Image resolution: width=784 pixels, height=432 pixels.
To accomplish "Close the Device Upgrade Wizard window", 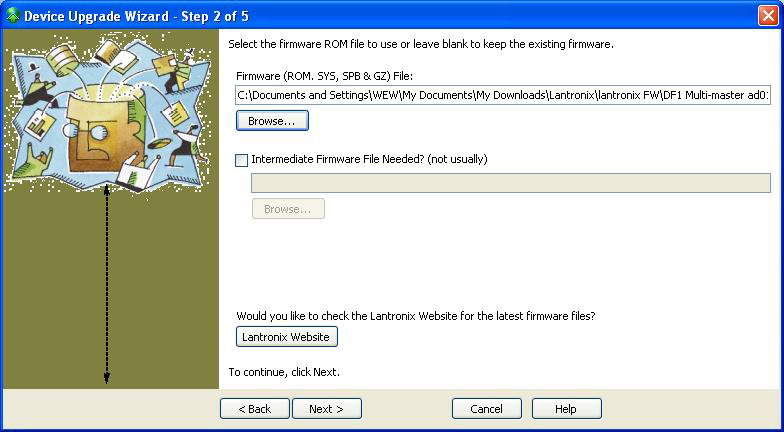I will [768, 16].
